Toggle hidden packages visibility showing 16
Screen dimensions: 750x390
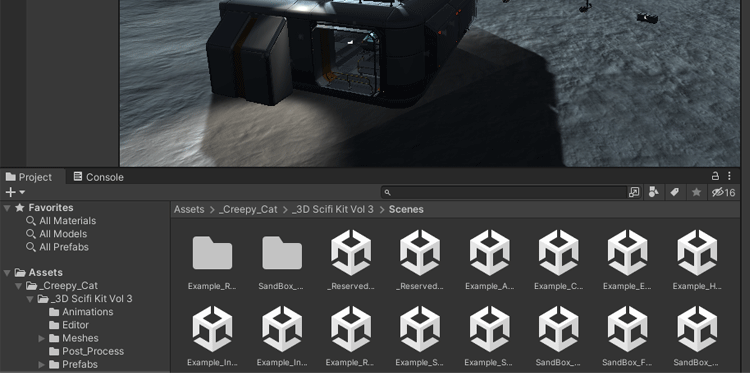click(x=723, y=192)
